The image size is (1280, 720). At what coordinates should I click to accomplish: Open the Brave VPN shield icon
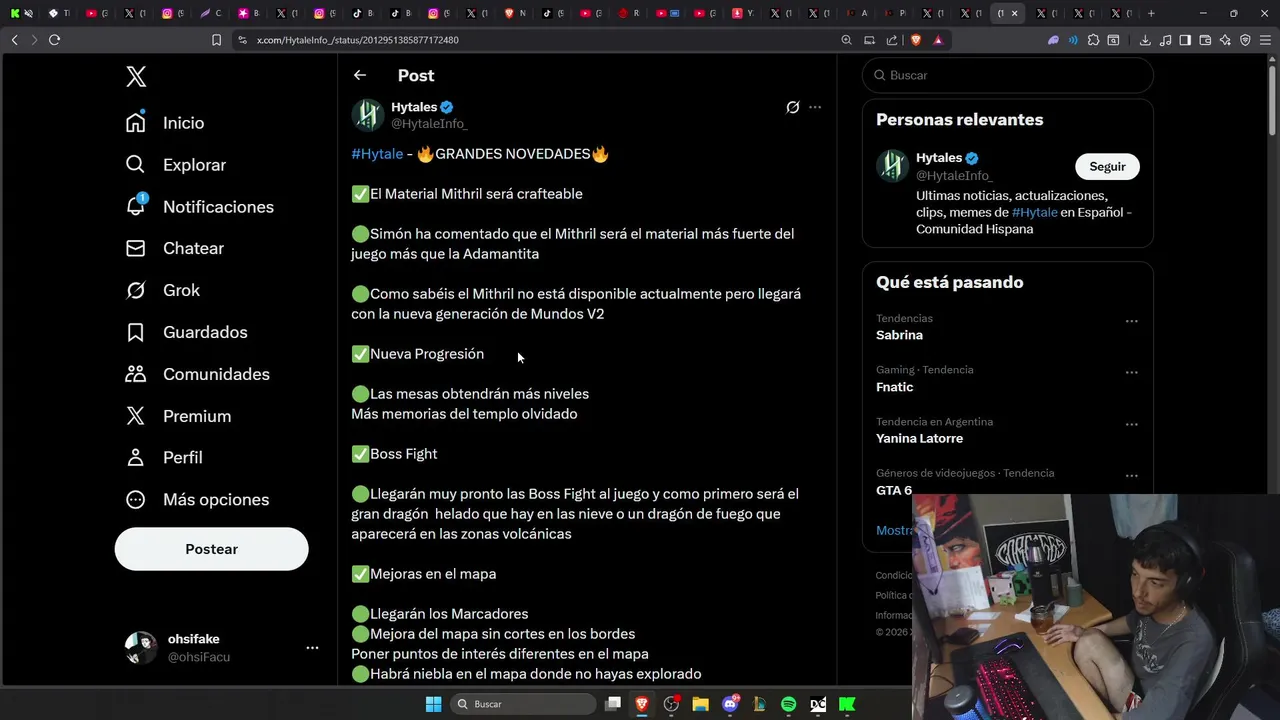(x=1245, y=40)
